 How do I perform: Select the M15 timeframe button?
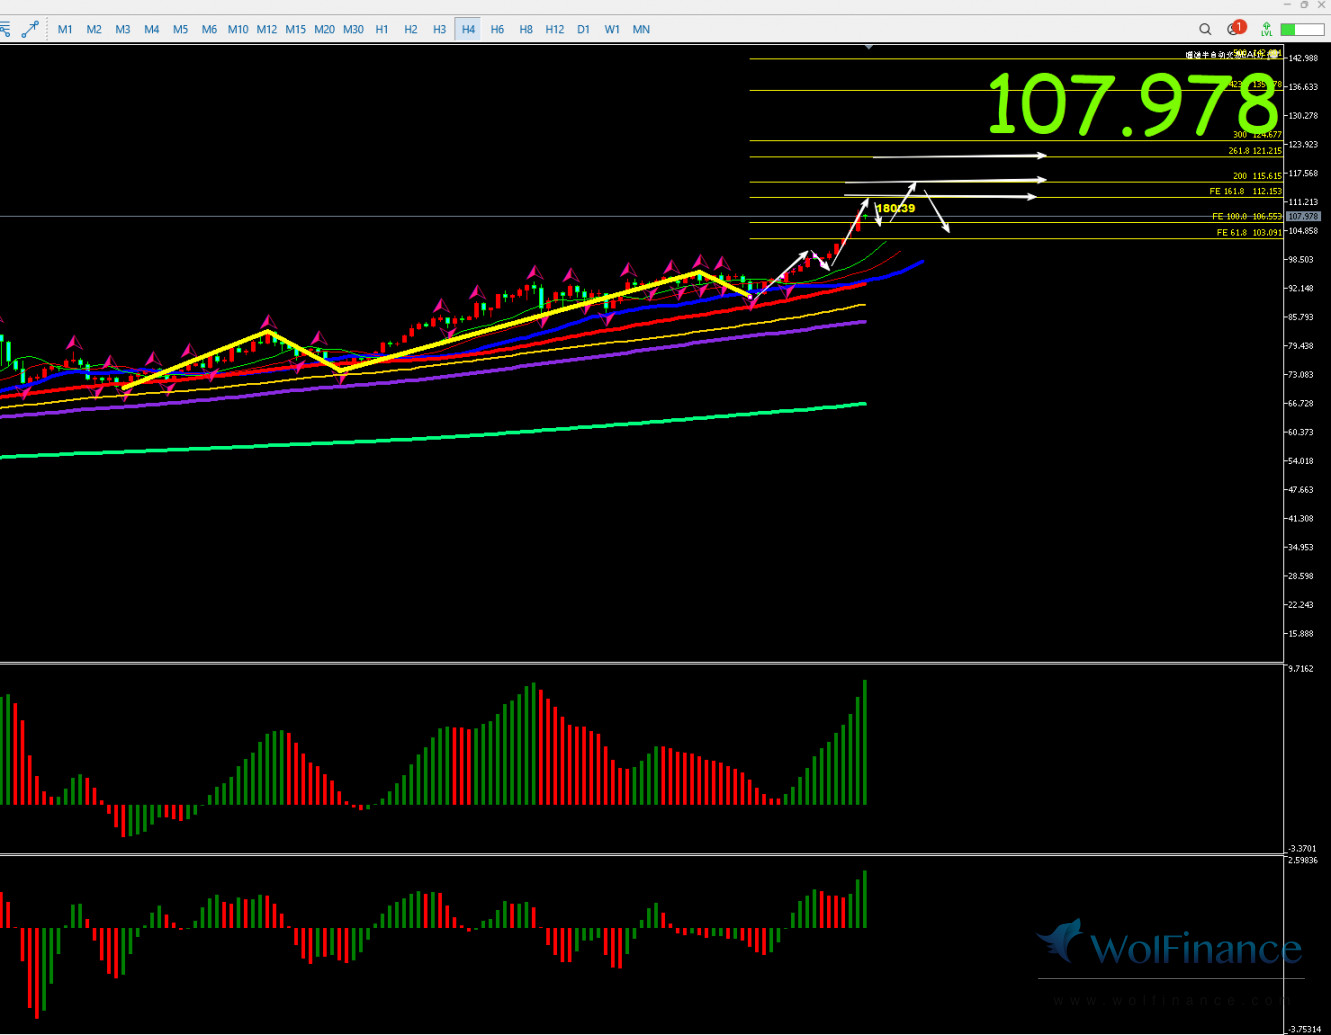click(295, 29)
